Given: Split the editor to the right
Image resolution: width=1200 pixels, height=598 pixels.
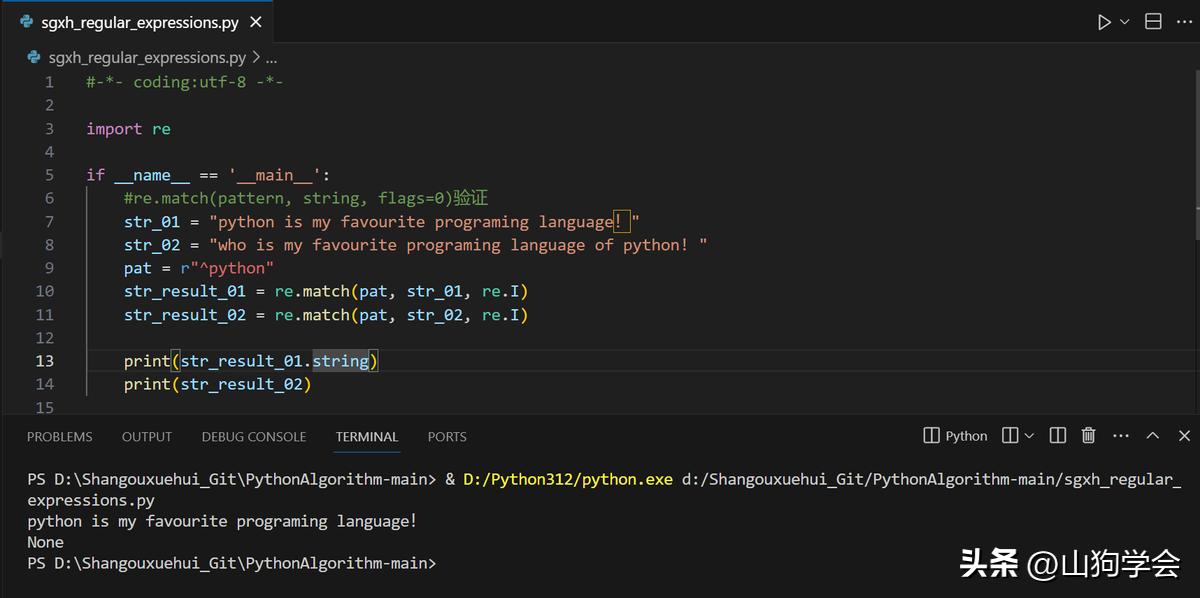Looking at the screenshot, I should tap(1153, 22).
